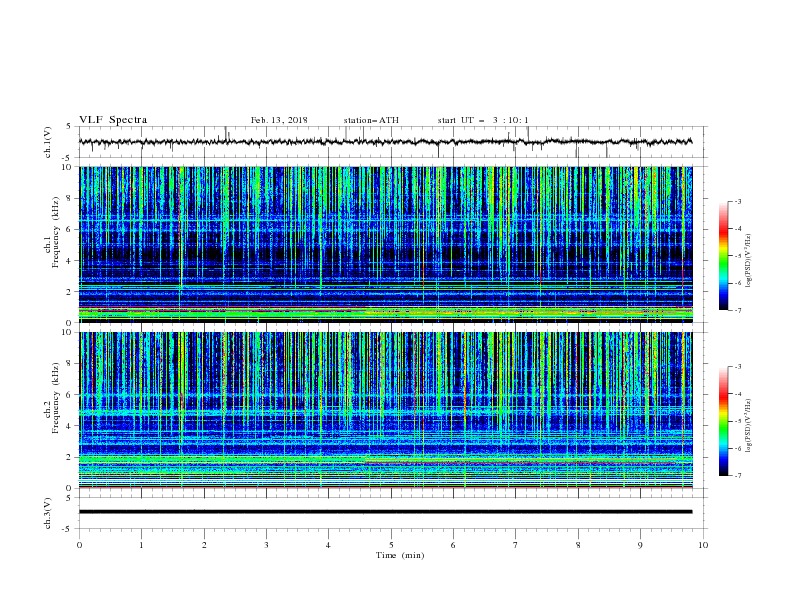Image resolution: width=792 pixels, height=612 pixels.
Task: Select the ch.1 "Frequency (kHz)" axis label
Action: point(56,232)
